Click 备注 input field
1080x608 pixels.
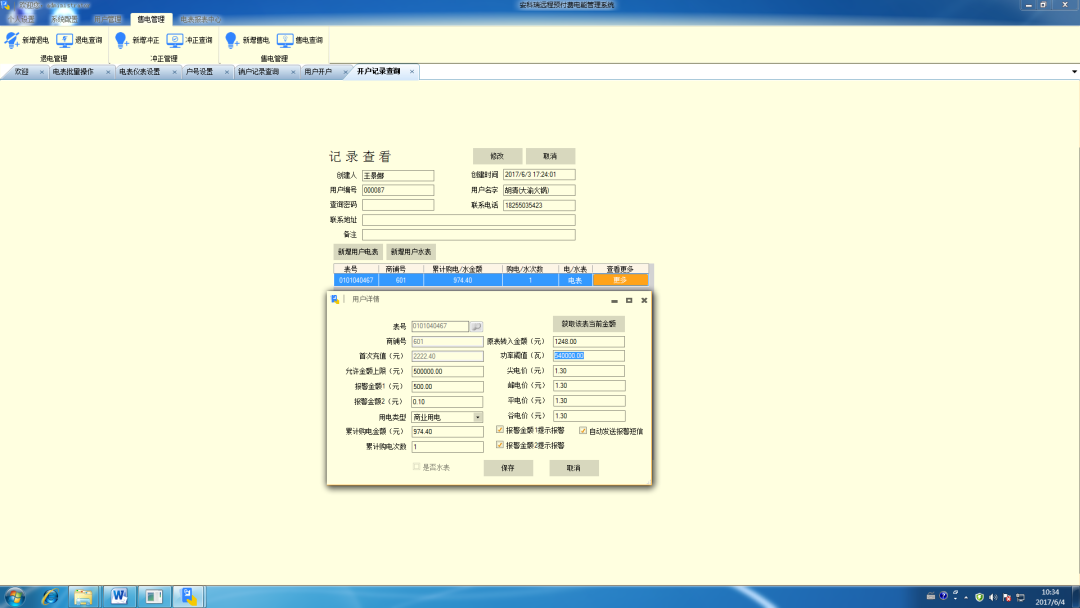469,235
